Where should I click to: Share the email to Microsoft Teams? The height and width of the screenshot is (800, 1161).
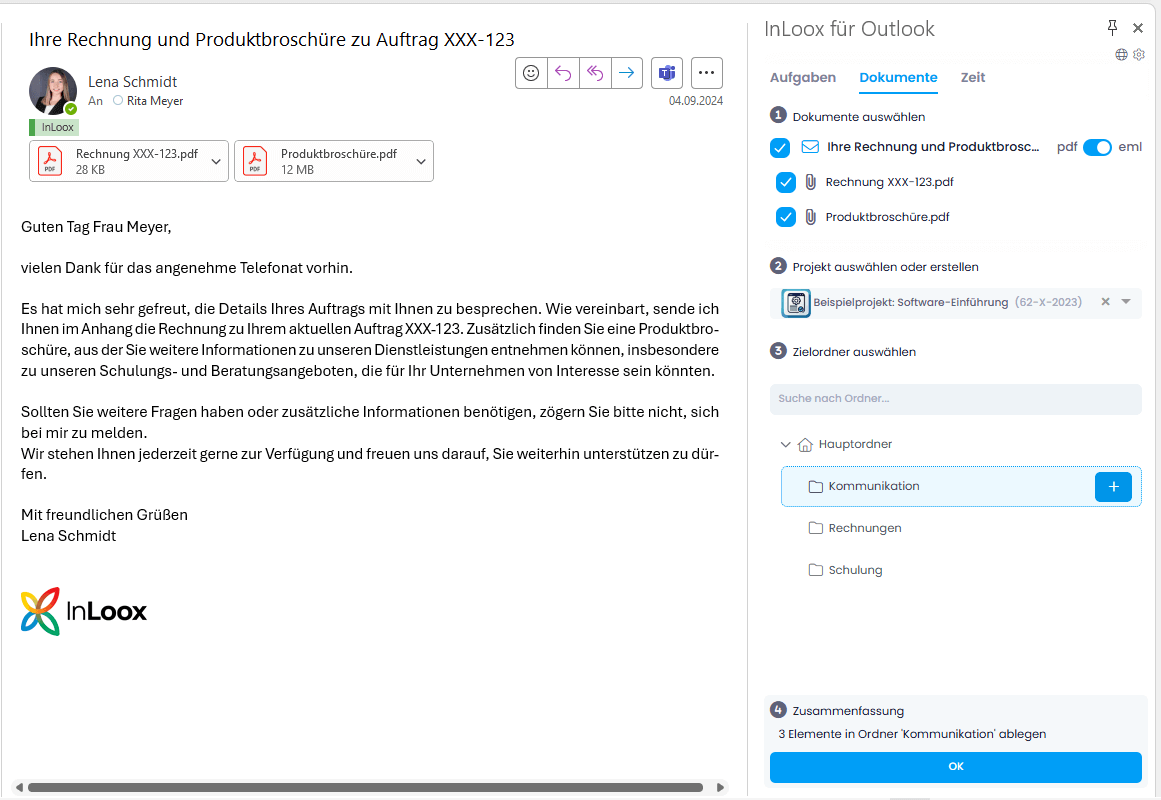(x=666, y=72)
